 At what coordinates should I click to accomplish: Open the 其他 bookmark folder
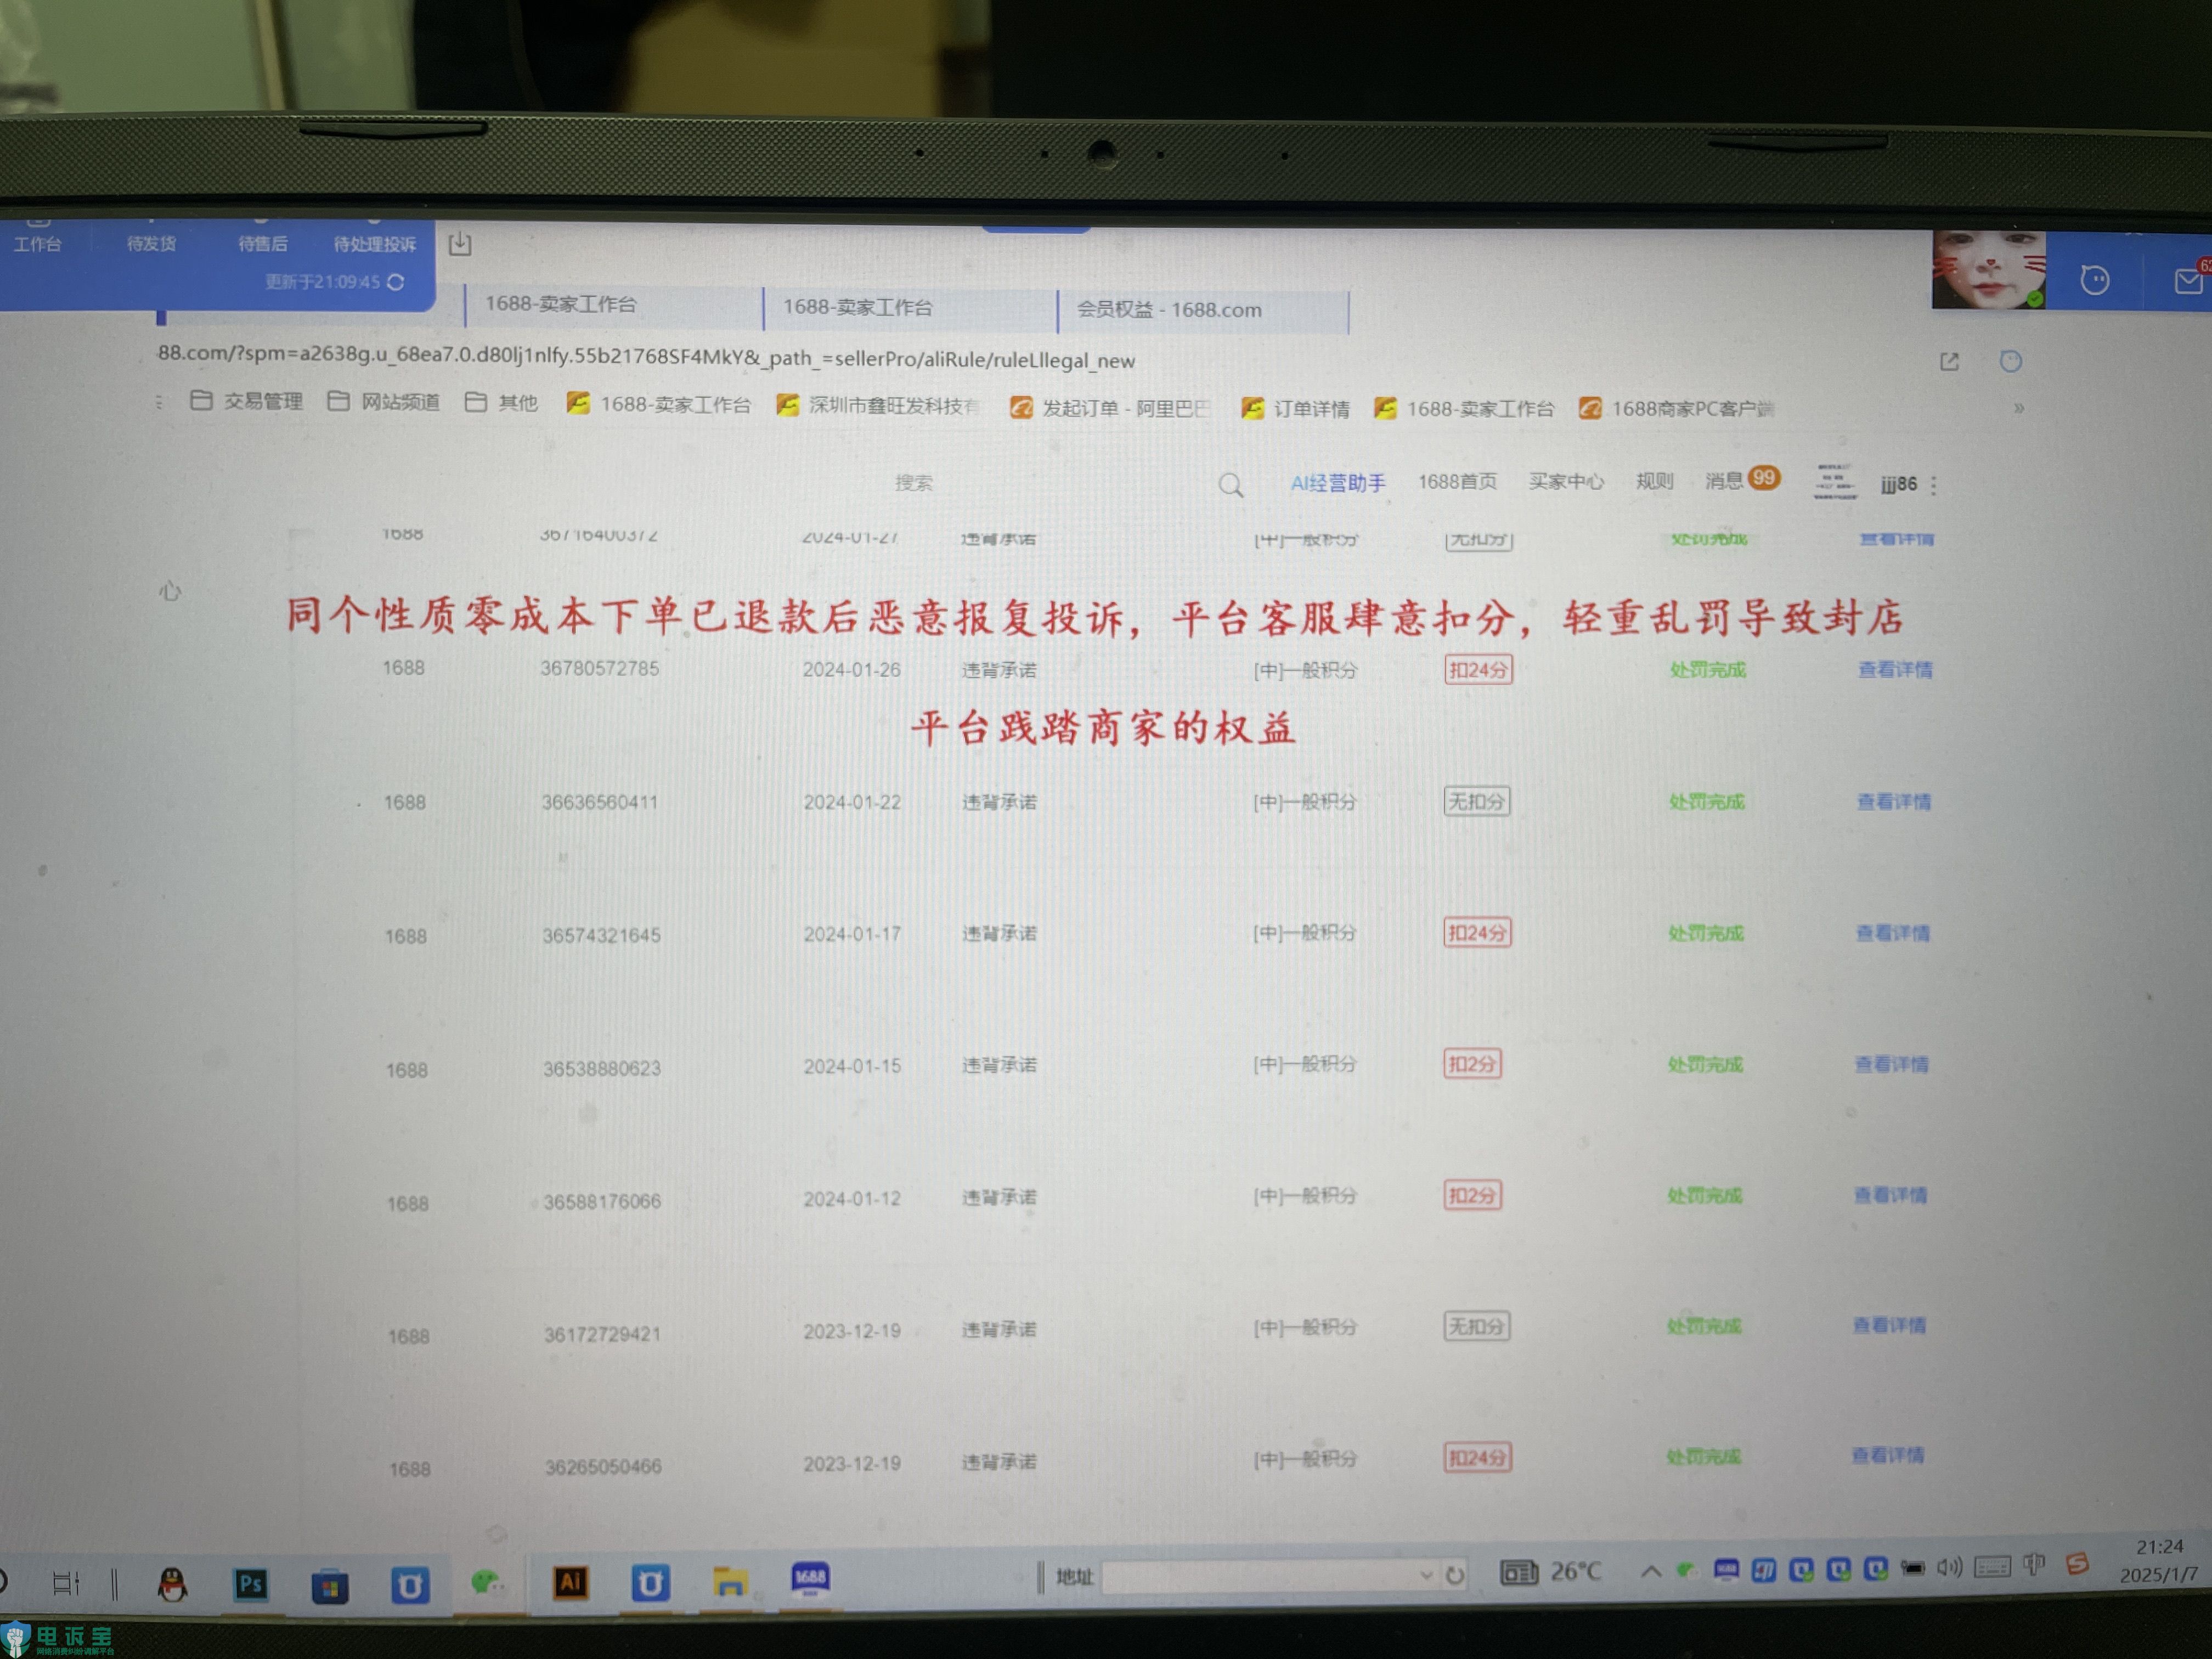(x=502, y=403)
